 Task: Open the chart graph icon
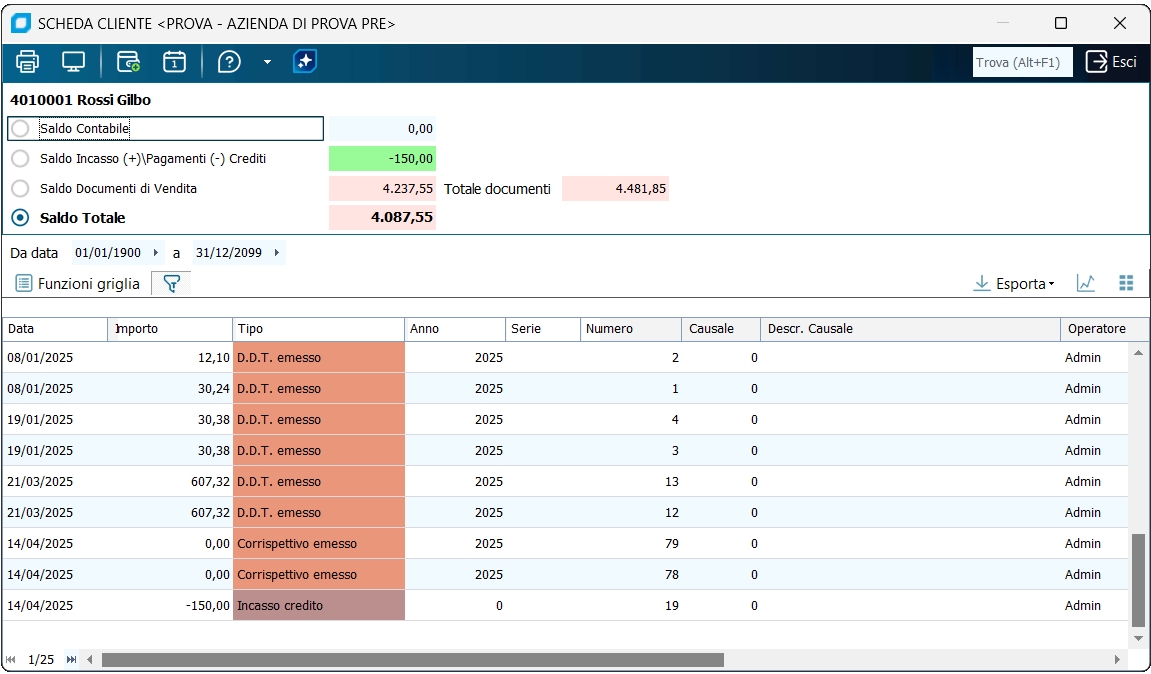(x=1086, y=284)
